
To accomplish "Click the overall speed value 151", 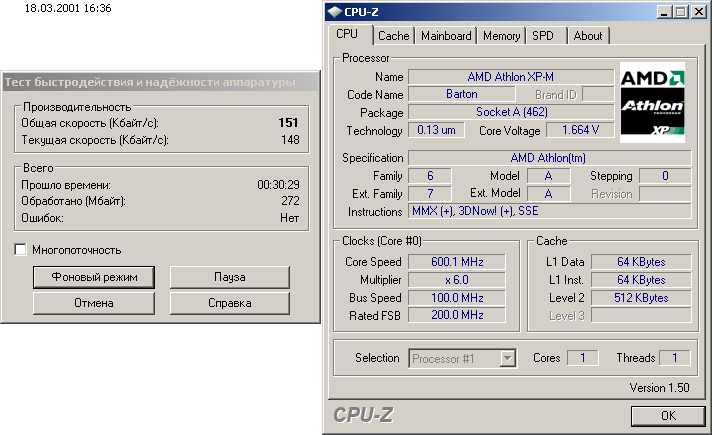I will [x=288, y=123].
